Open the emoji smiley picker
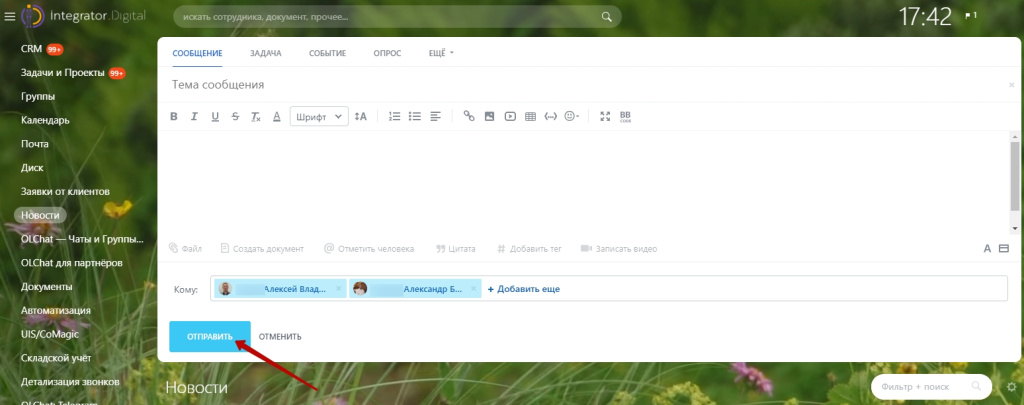The height and width of the screenshot is (405, 1024). coord(572,117)
